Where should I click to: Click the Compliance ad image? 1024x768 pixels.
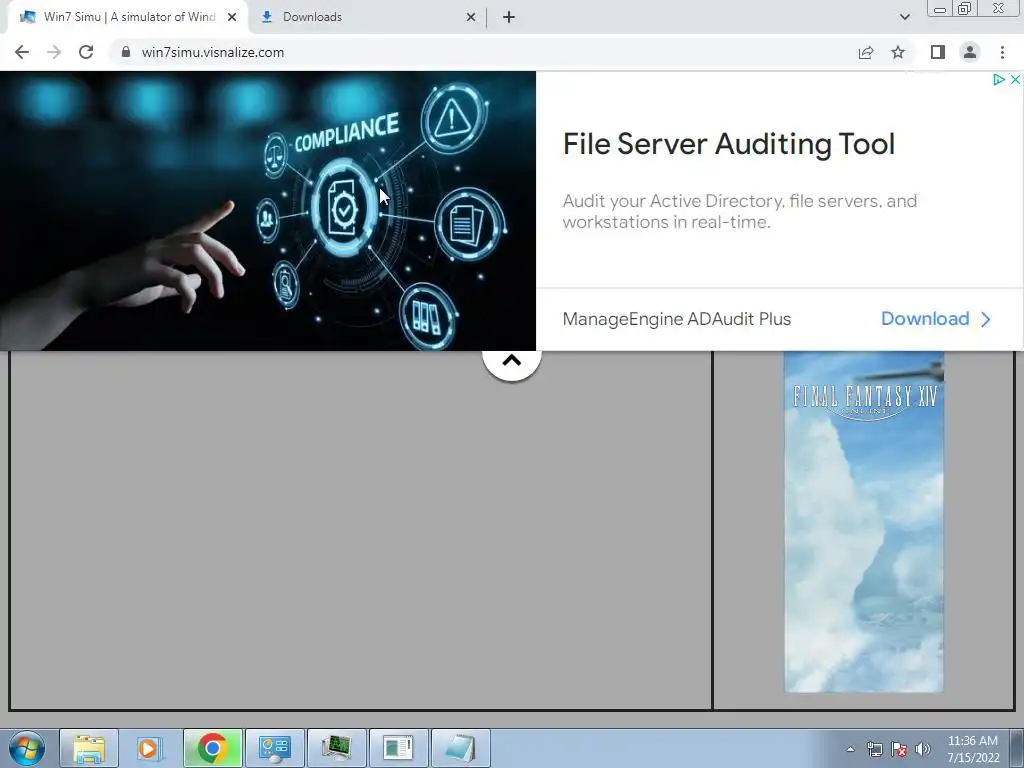pos(268,211)
